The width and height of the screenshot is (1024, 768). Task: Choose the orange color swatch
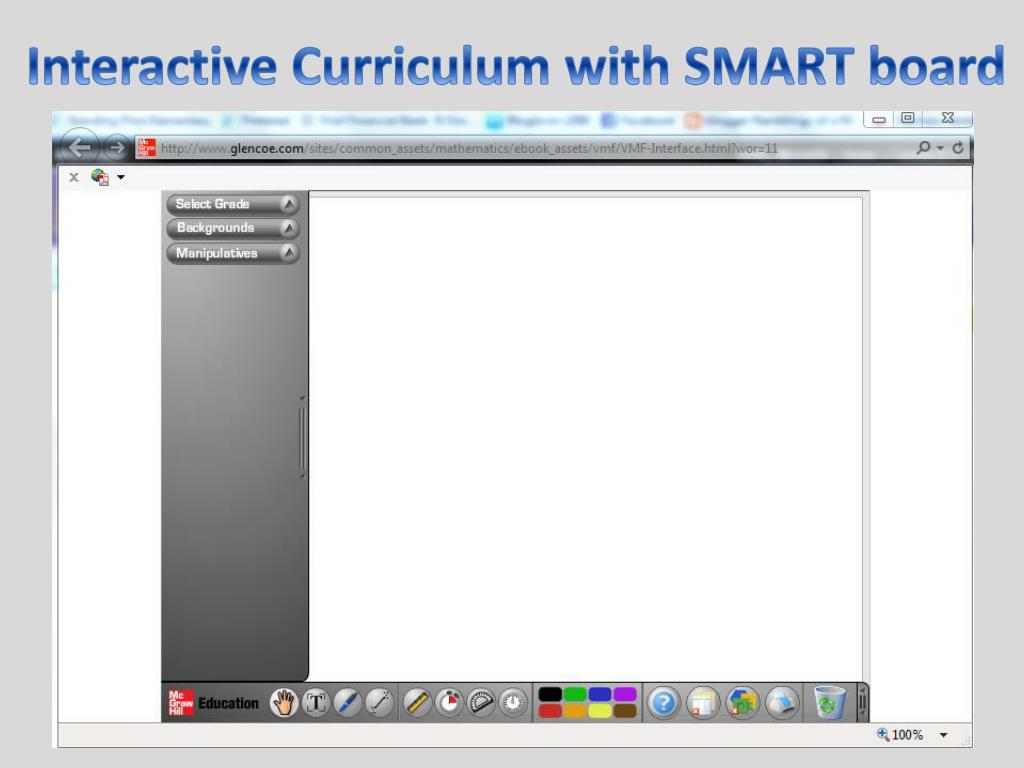pos(575,711)
